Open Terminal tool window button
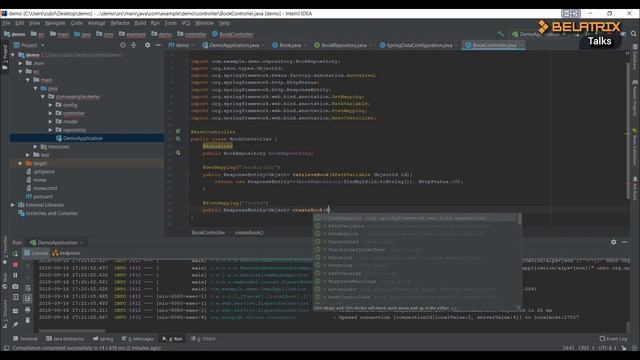The height and width of the screenshot is (360, 640). click(25, 339)
